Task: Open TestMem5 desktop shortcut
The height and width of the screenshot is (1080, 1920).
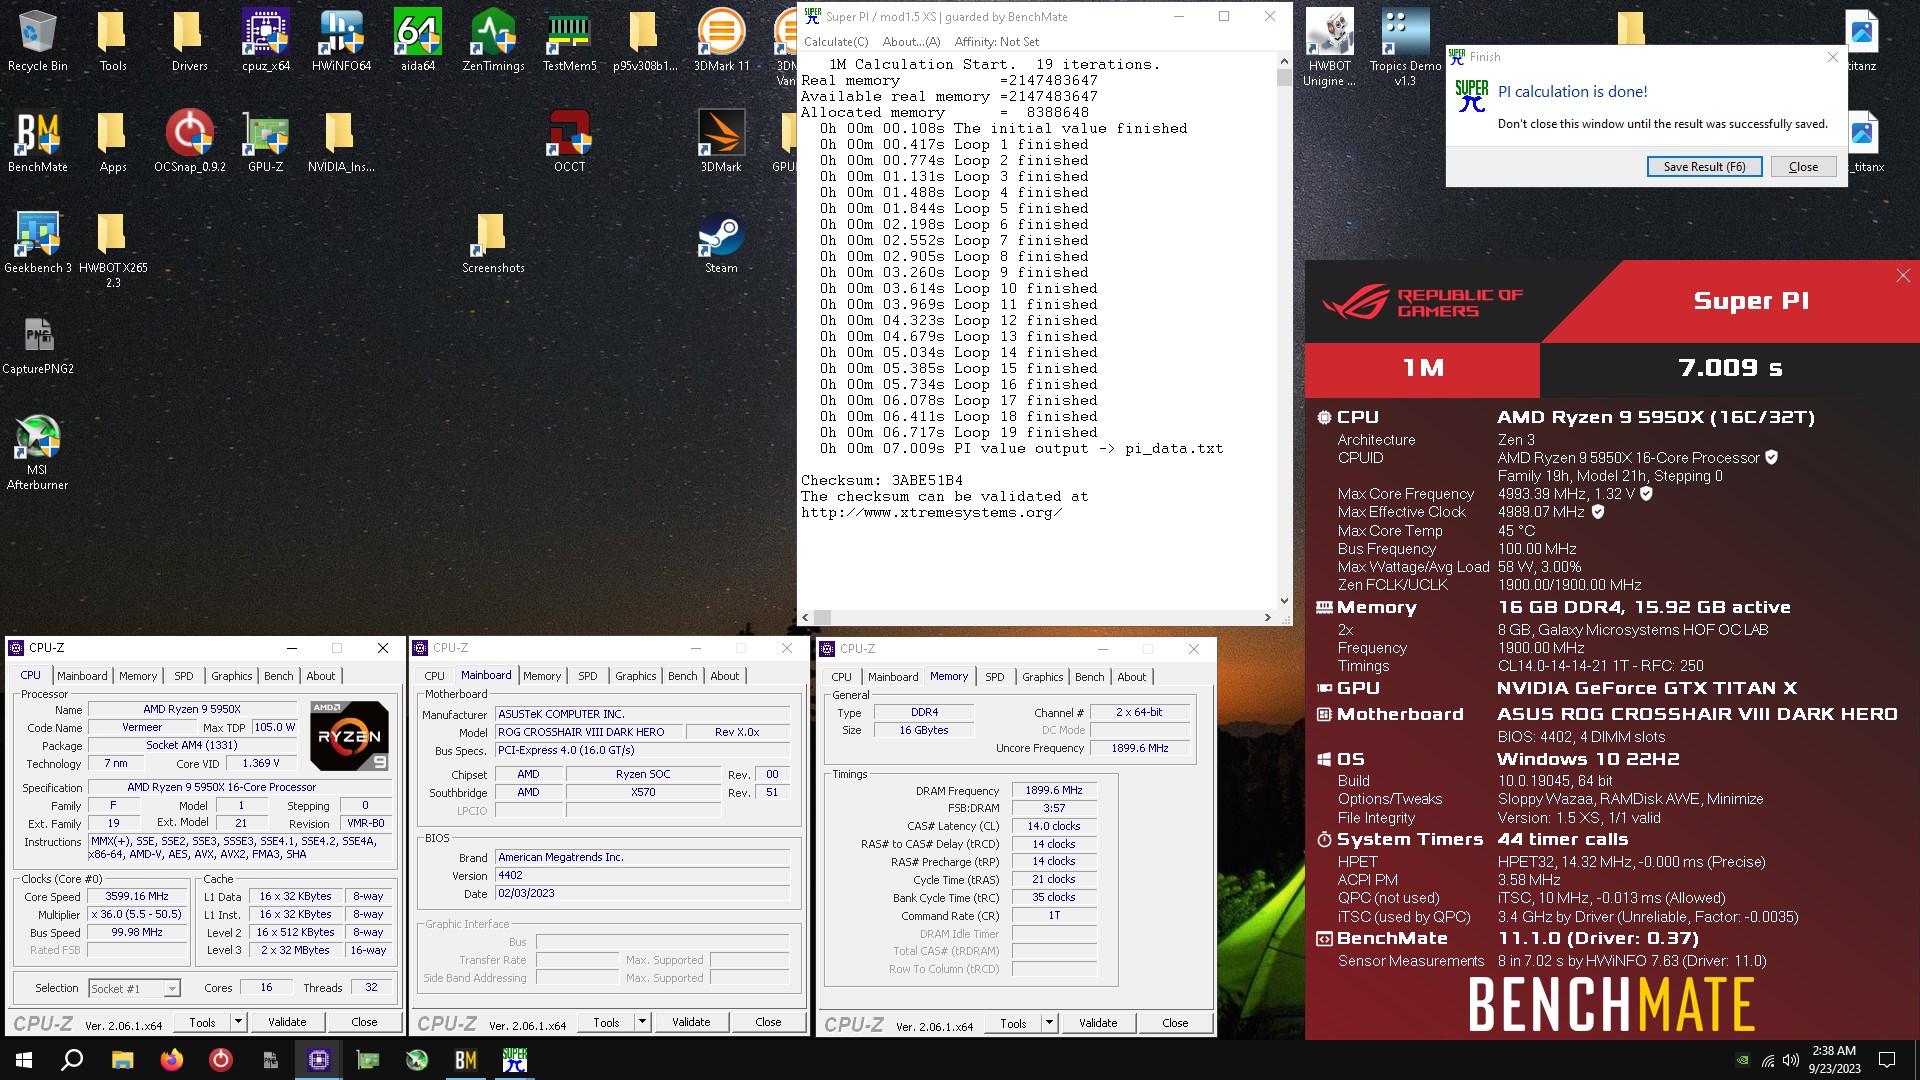Action: tap(569, 41)
